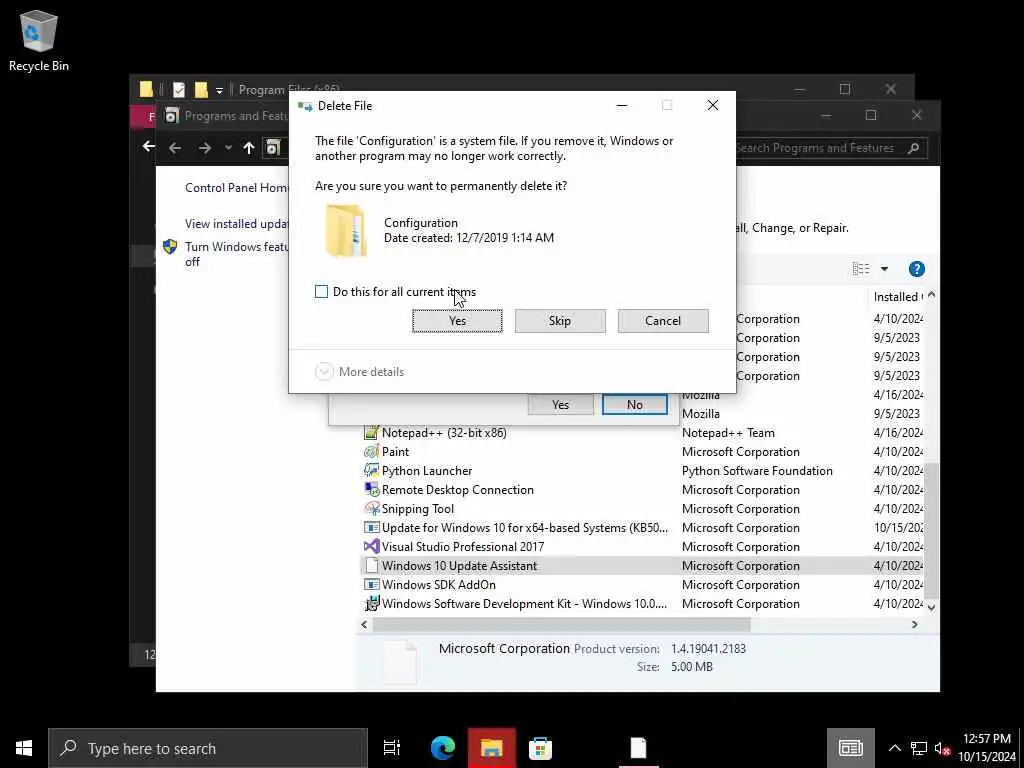Click the change view list icon

(861, 268)
